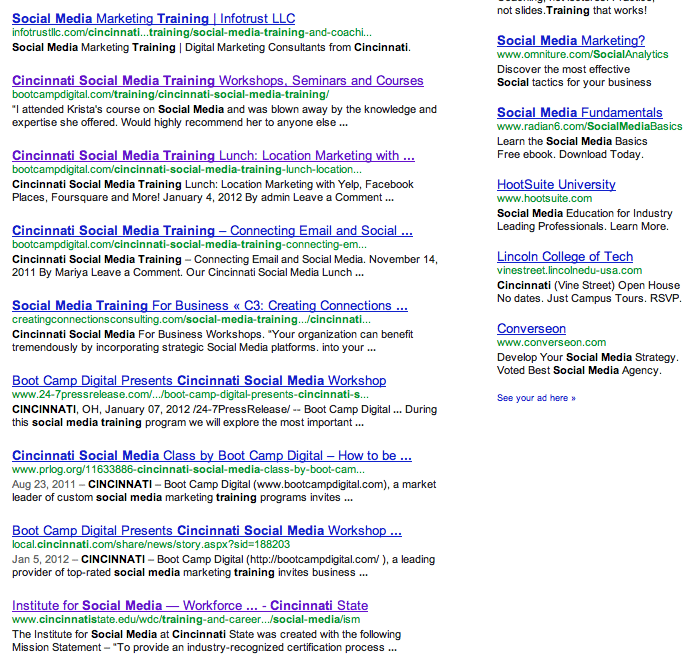Image resolution: width=691 pixels, height=670 pixels.
Task: Open Institute for Social Media Cincinnati State result
Action: (x=189, y=605)
